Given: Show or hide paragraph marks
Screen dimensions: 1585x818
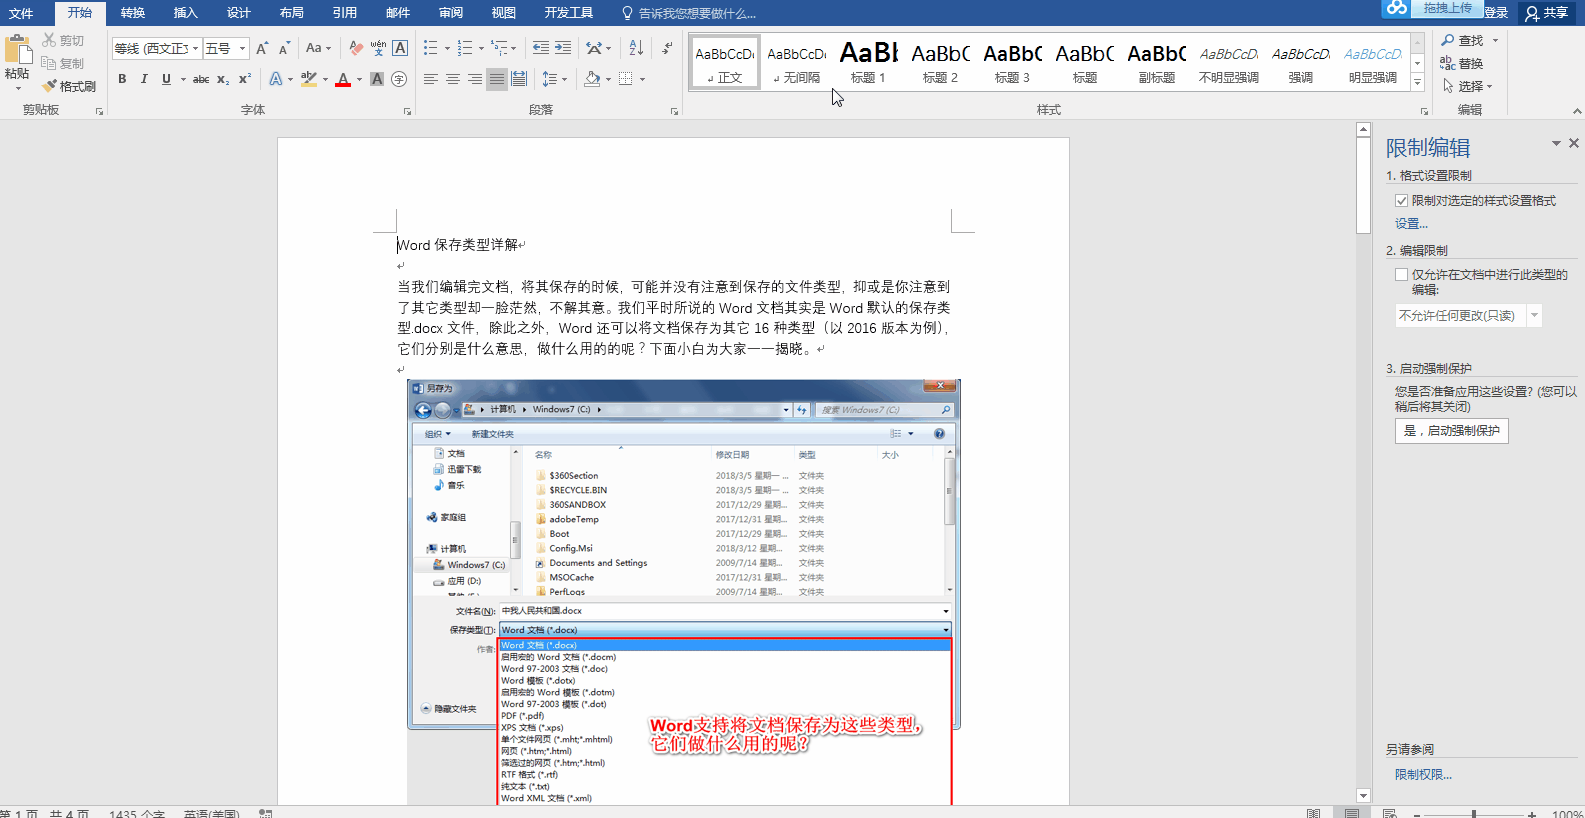Looking at the screenshot, I should 667,48.
